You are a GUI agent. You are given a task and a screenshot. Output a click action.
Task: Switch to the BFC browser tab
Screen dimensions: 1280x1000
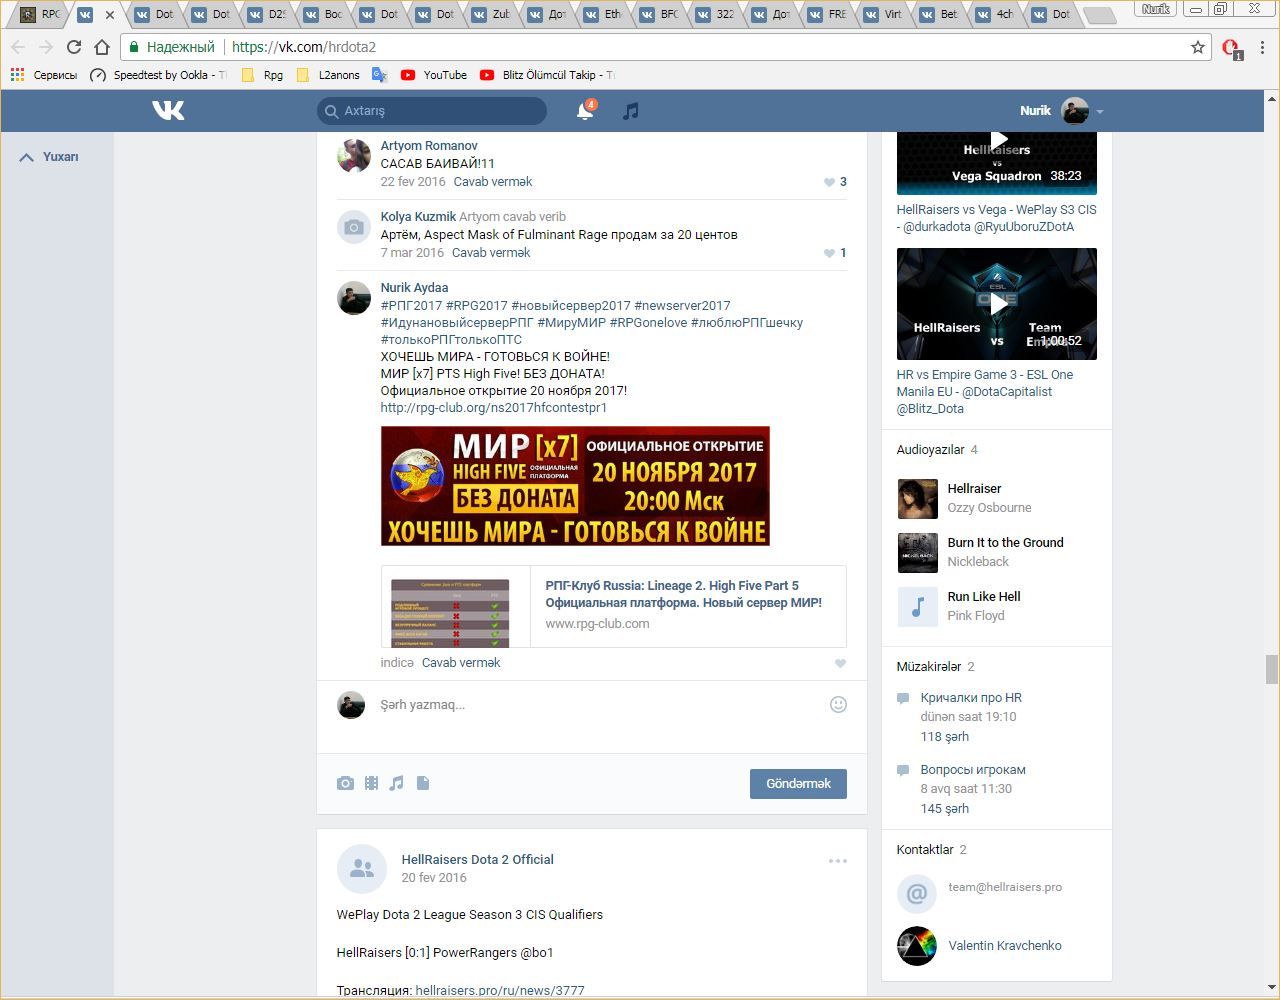click(x=658, y=14)
